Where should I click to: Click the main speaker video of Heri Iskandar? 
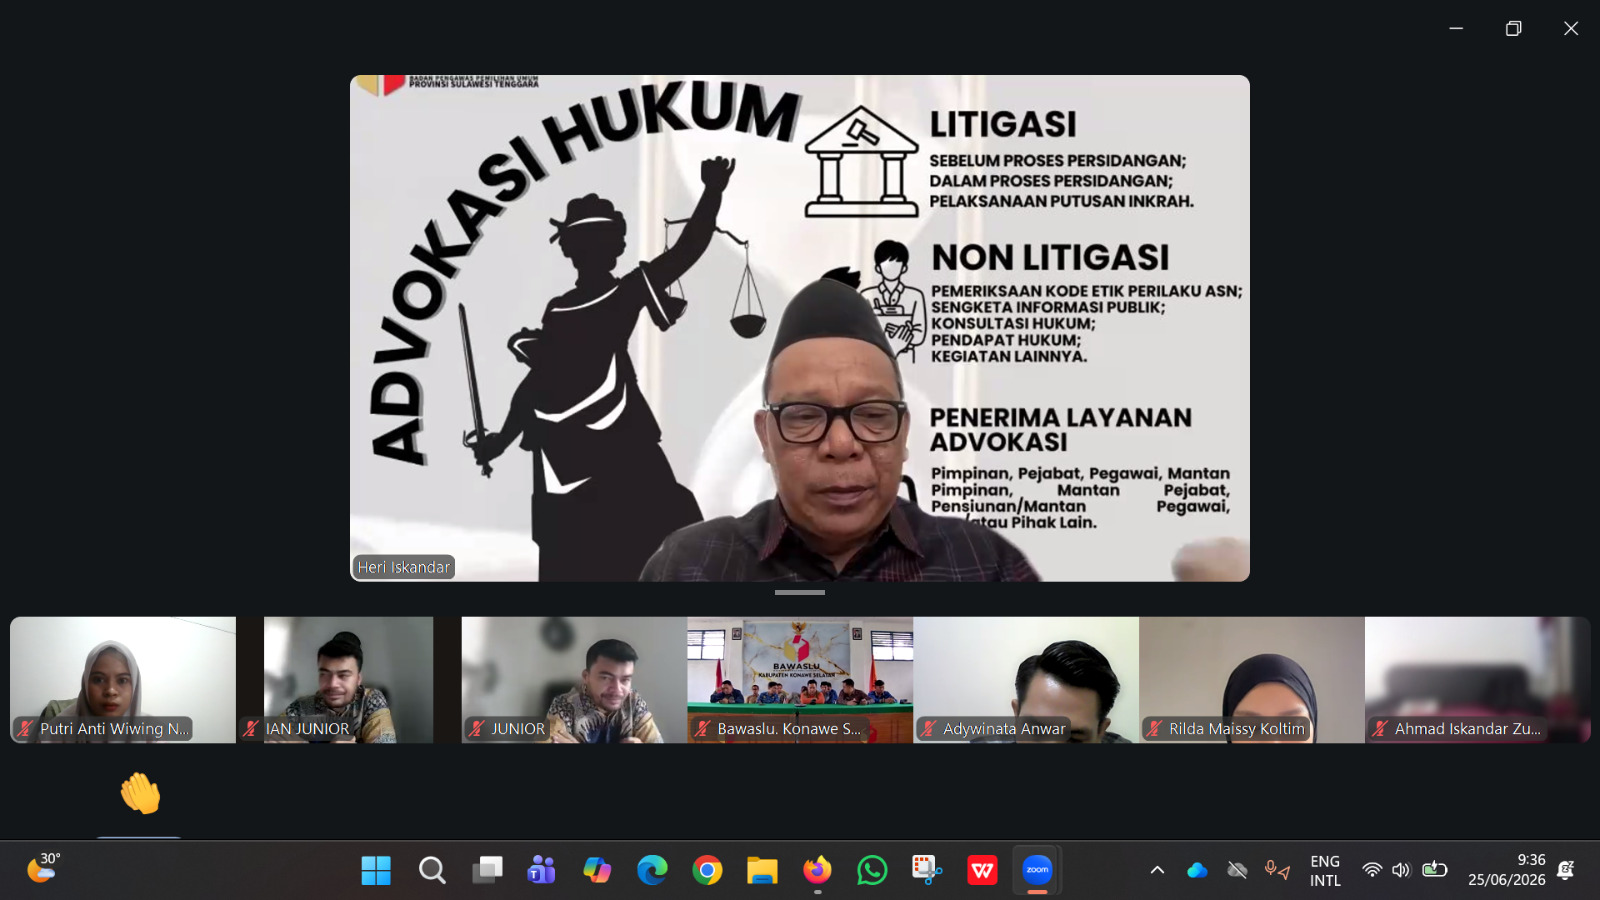coord(800,328)
